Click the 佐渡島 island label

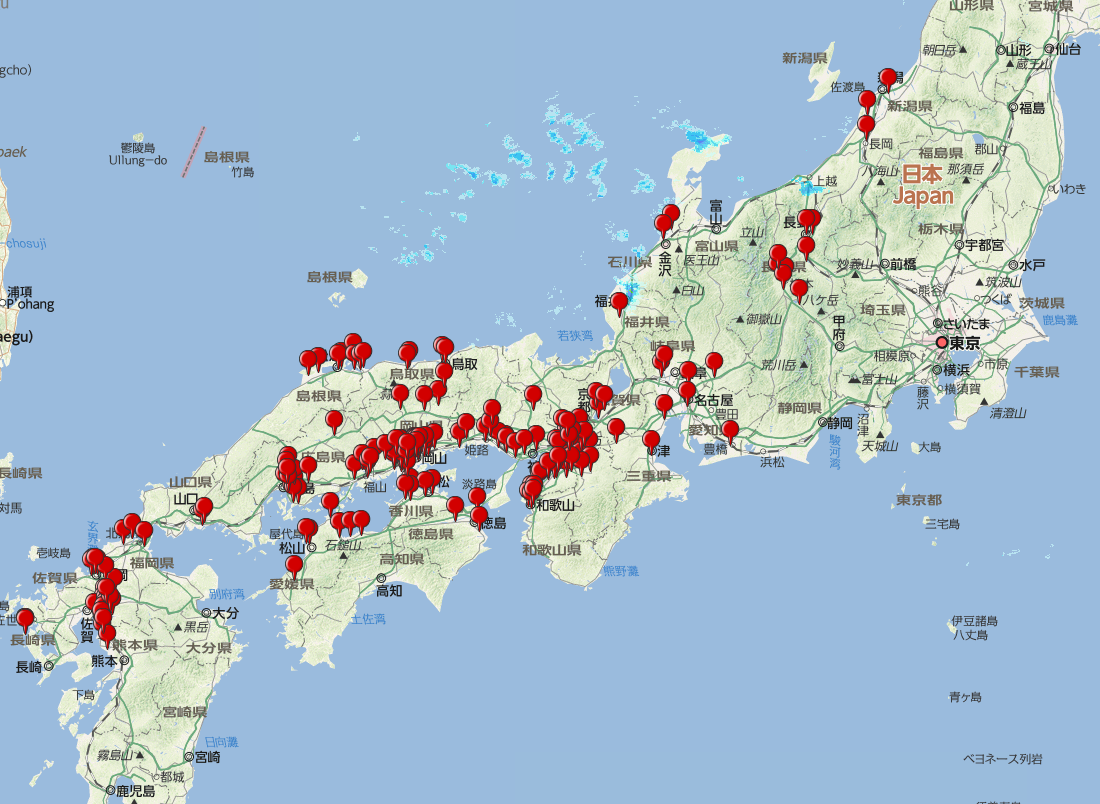847,87
